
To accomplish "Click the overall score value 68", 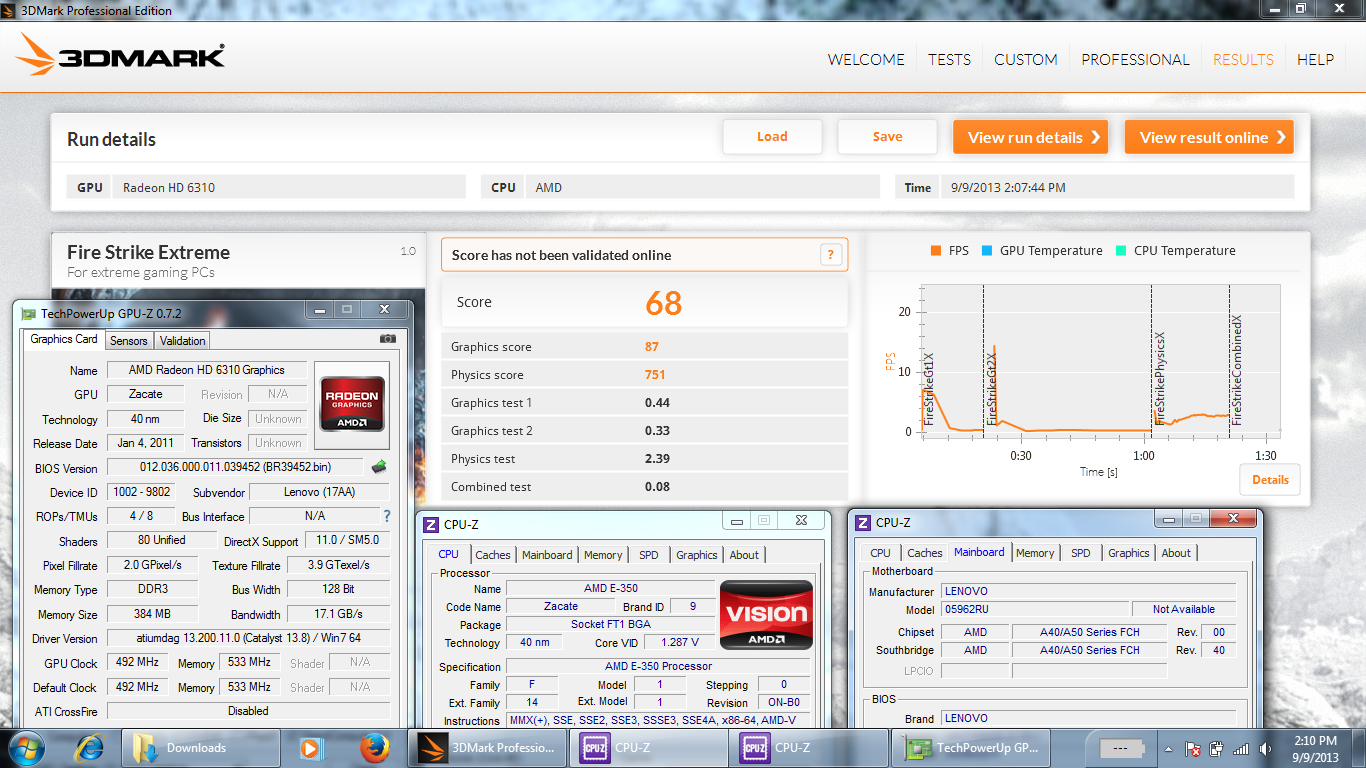I will 664,302.
